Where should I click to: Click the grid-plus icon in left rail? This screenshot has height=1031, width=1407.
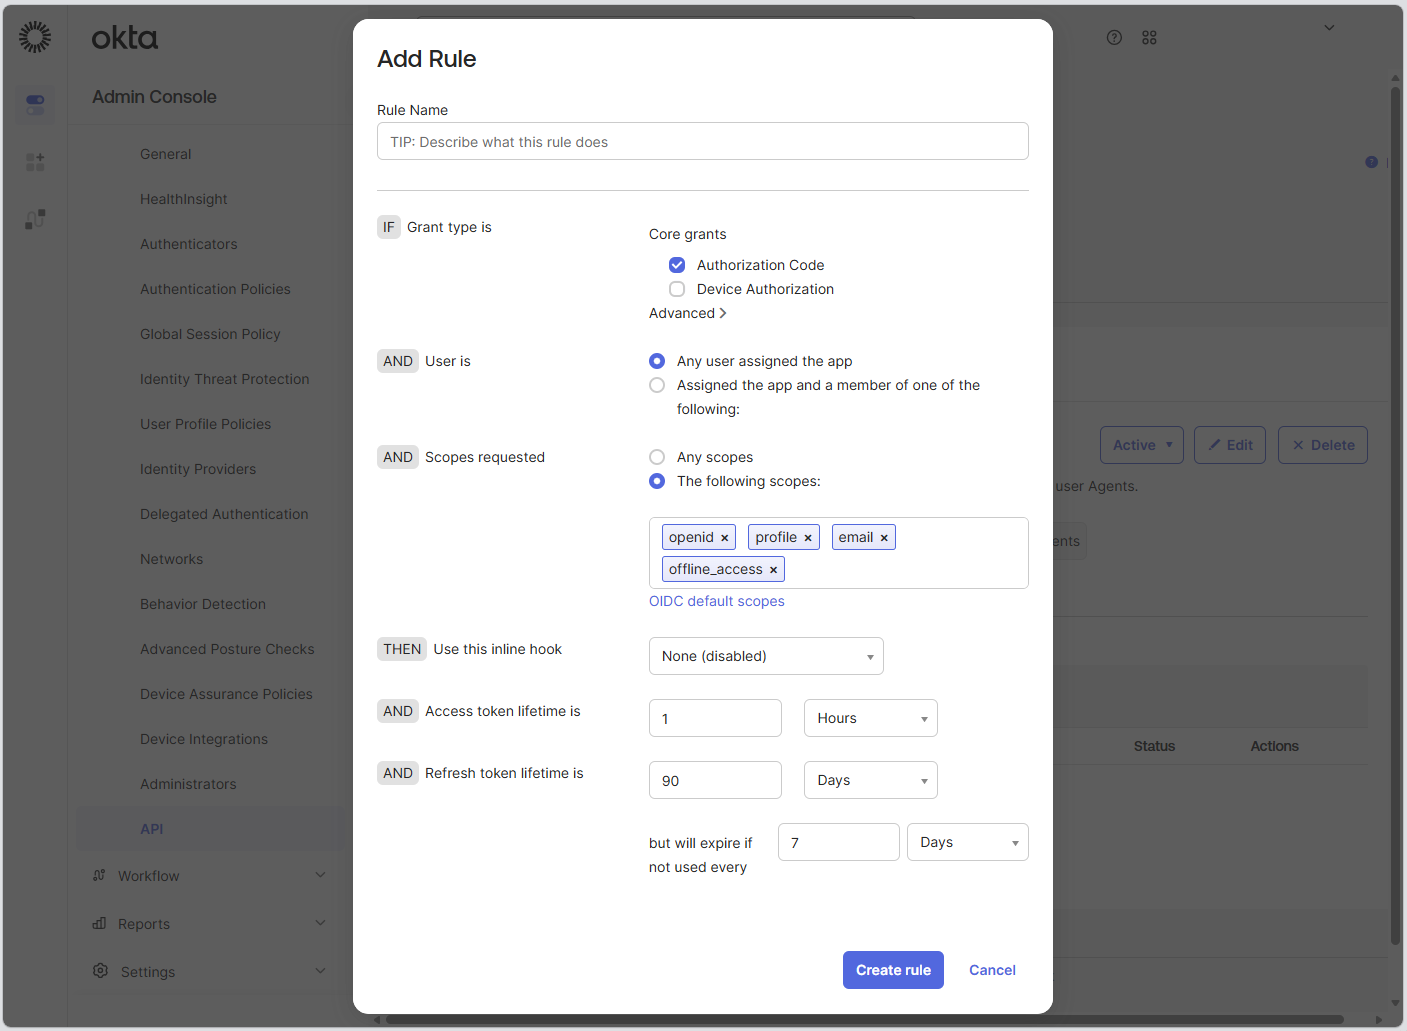(x=35, y=162)
